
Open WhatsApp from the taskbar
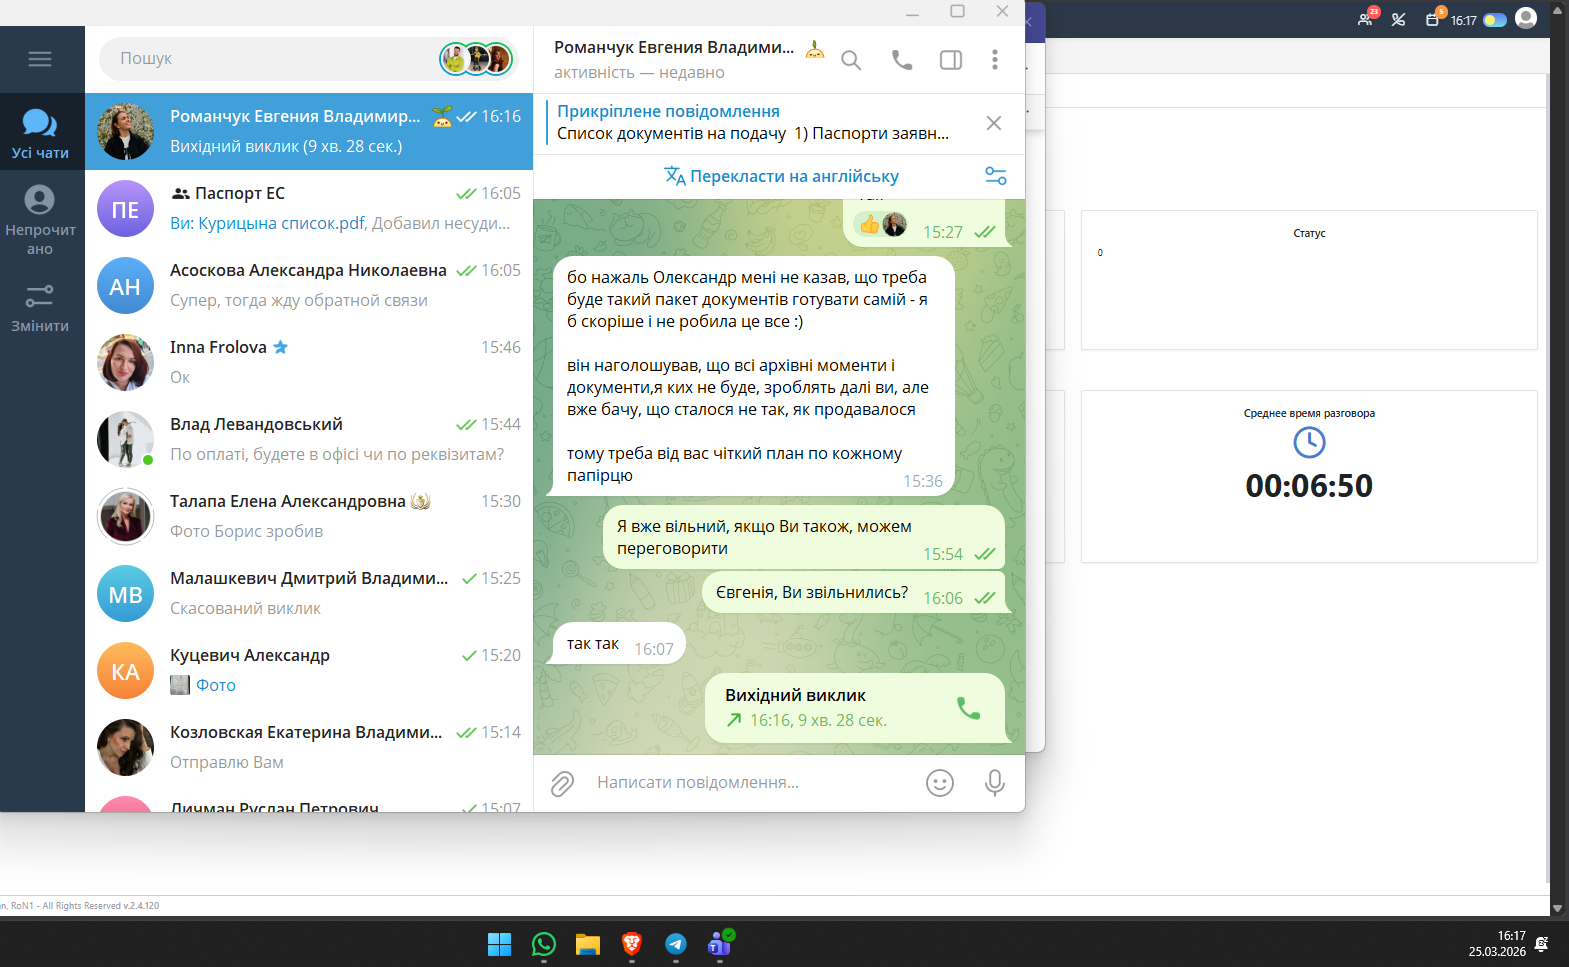543,944
